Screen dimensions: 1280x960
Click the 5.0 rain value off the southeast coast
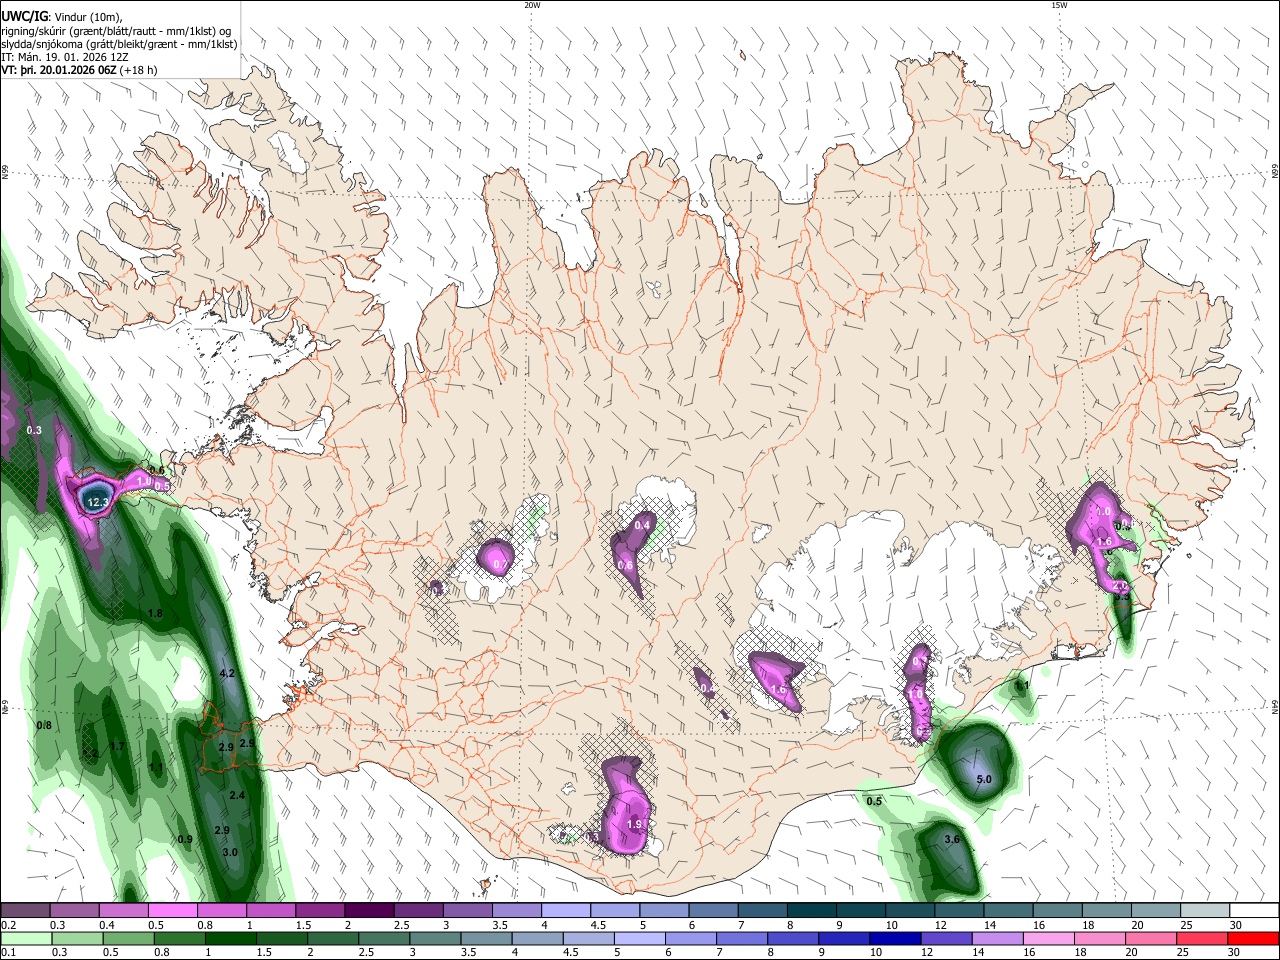point(983,779)
